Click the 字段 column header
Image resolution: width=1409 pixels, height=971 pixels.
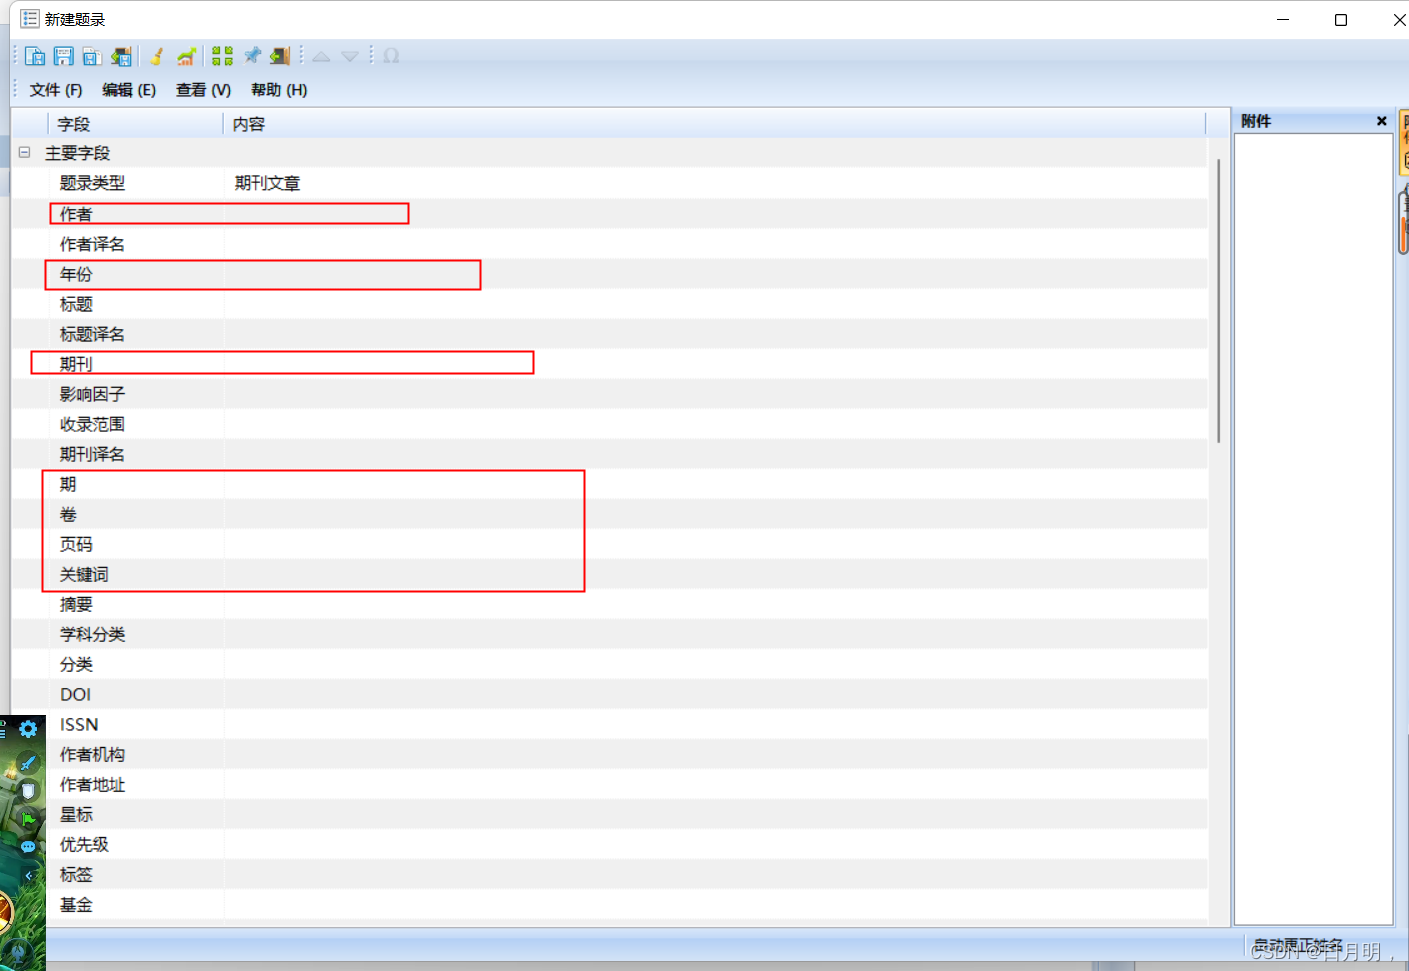tap(135, 124)
